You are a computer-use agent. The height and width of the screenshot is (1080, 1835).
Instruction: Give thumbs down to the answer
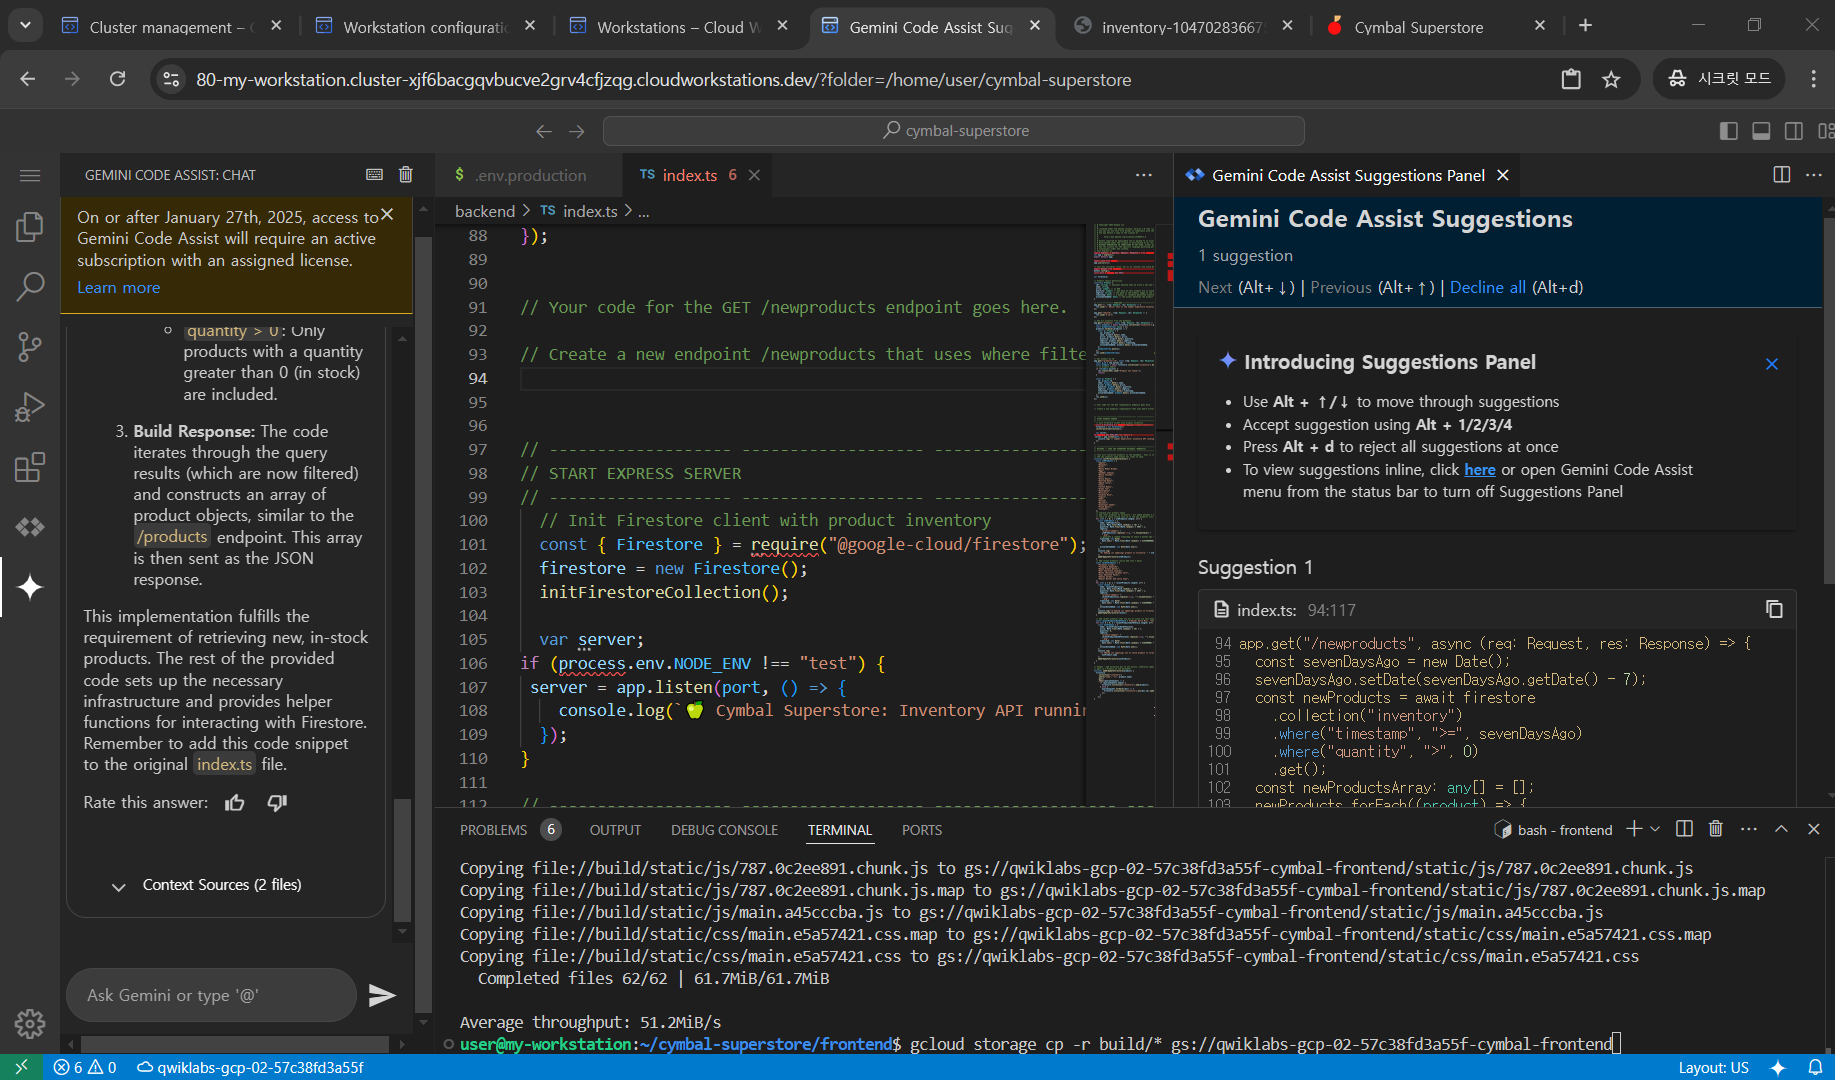point(277,803)
